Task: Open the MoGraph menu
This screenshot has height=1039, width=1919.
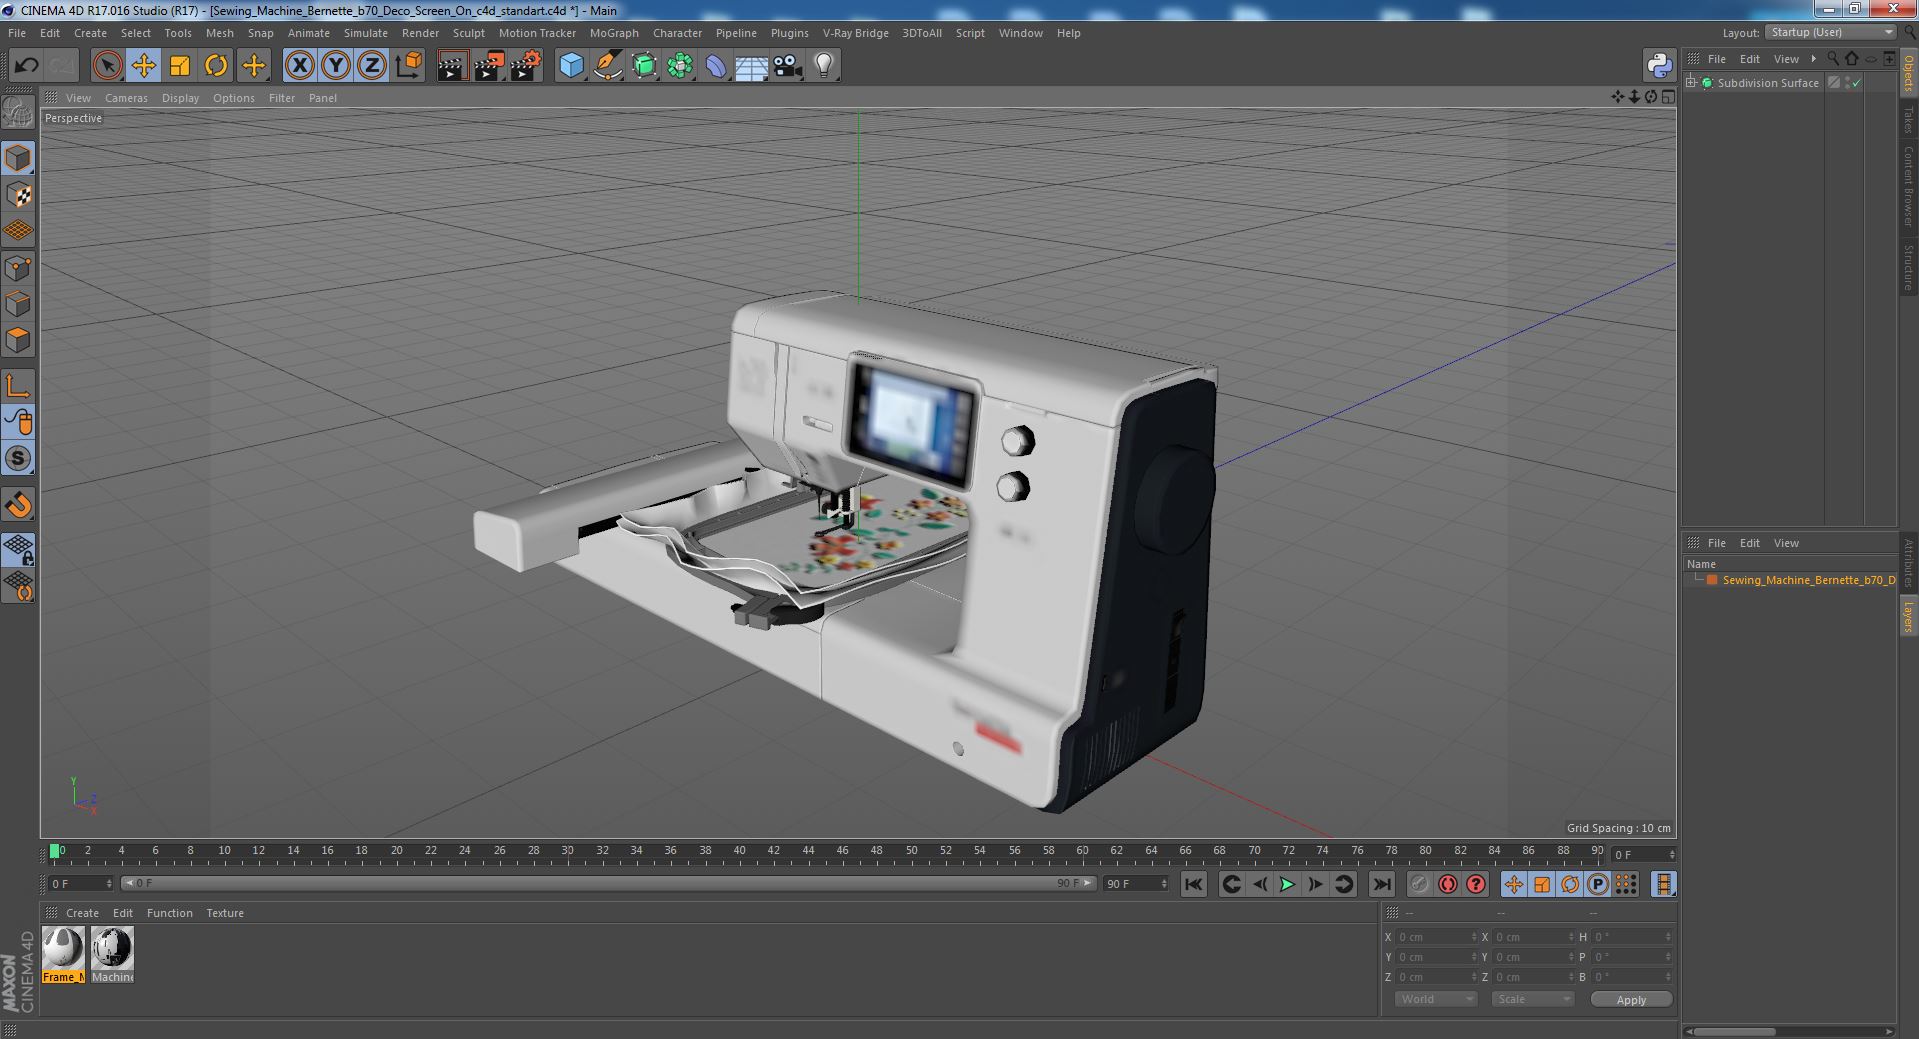Action: 614,33
